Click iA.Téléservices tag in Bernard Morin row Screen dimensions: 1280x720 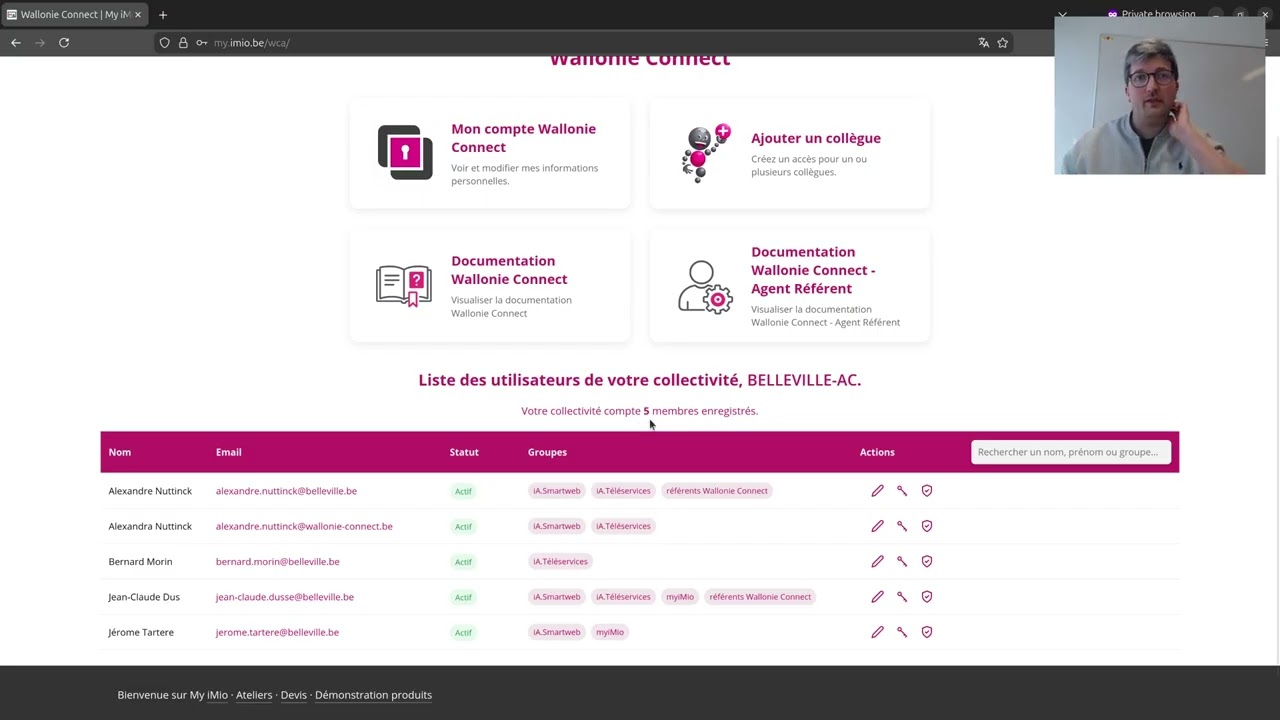[x=560, y=561]
